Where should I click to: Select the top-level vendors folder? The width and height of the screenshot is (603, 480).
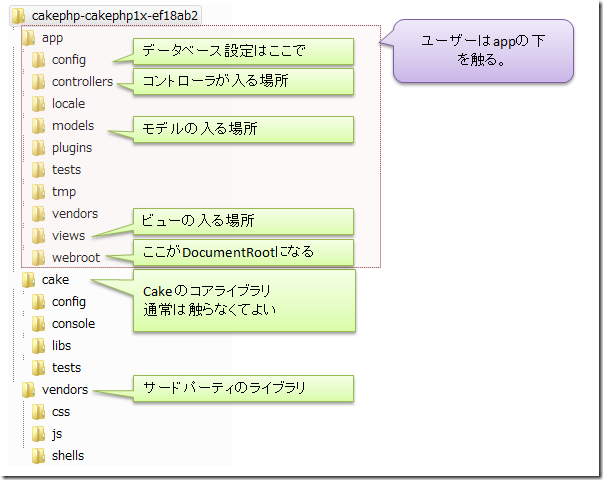55,390
